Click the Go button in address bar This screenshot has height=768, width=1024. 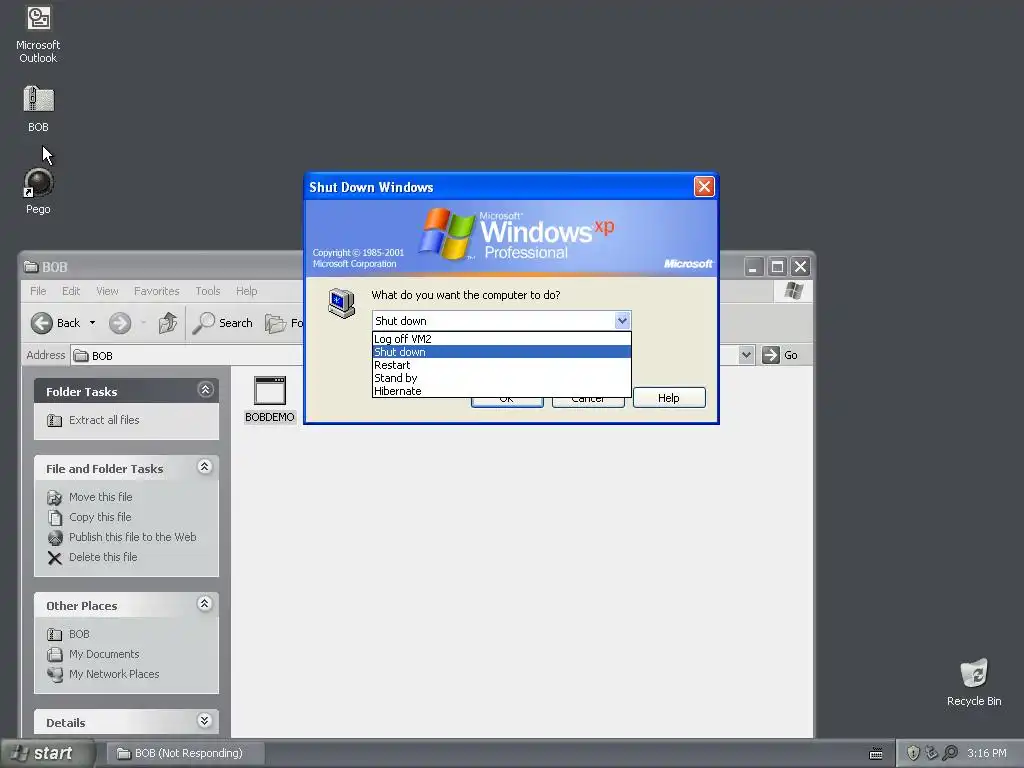tap(781, 355)
